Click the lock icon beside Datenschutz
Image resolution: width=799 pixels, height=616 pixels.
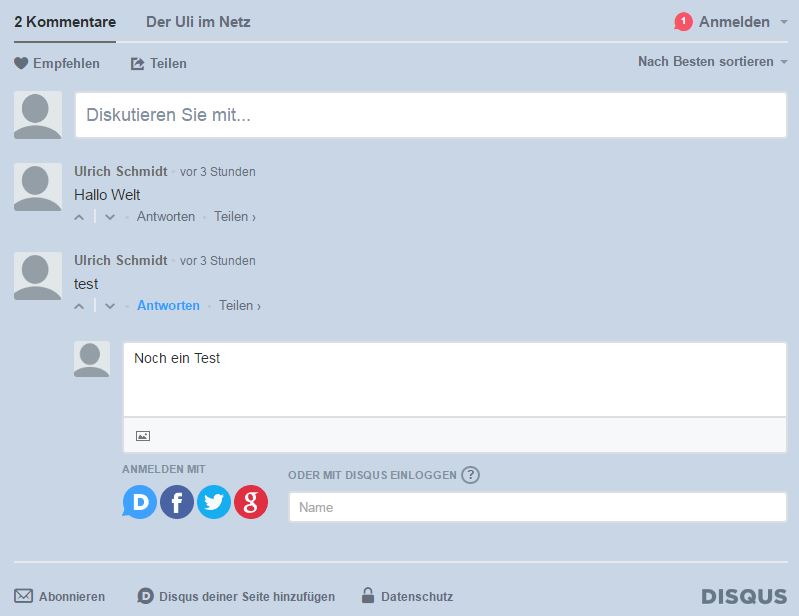click(x=368, y=595)
